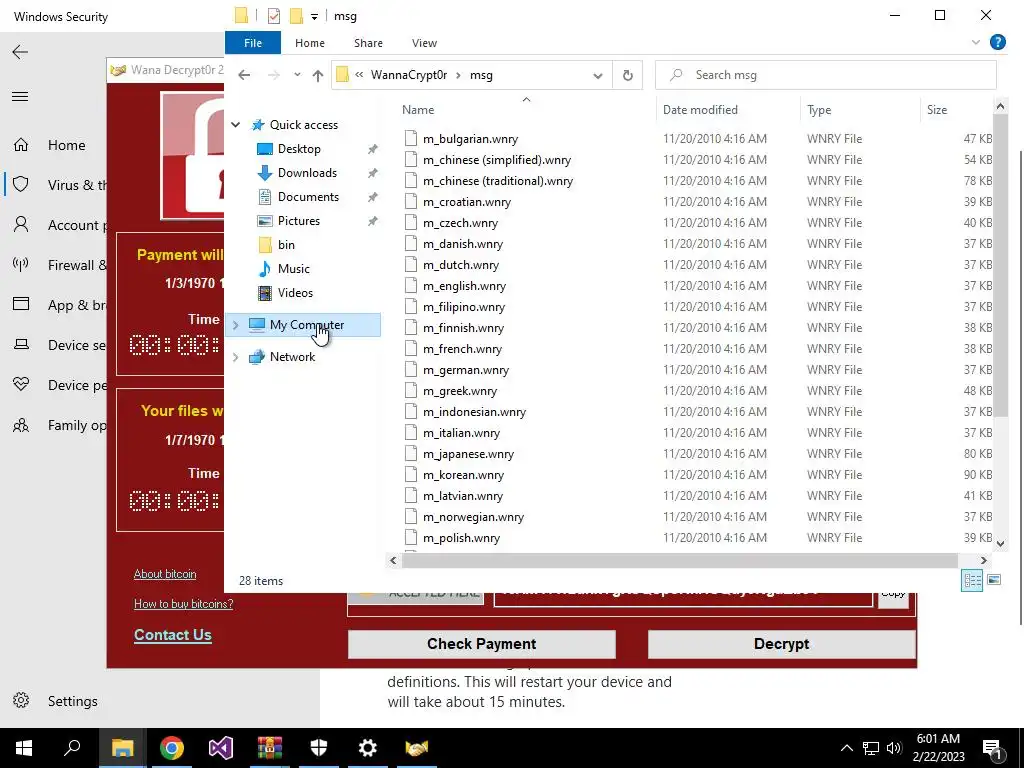Select Documents in navigation pane
Image resolution: width=1024 pixels, height=768 pixels.
pos(308,197)
